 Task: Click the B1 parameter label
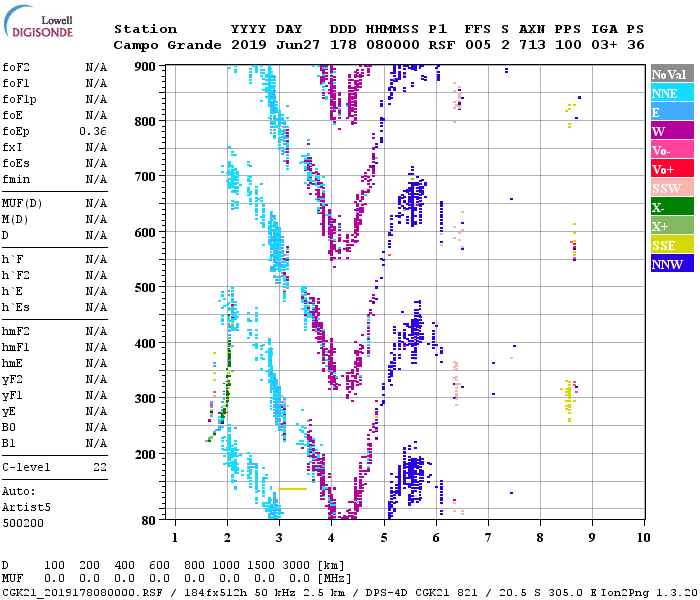tap(8, 444)
